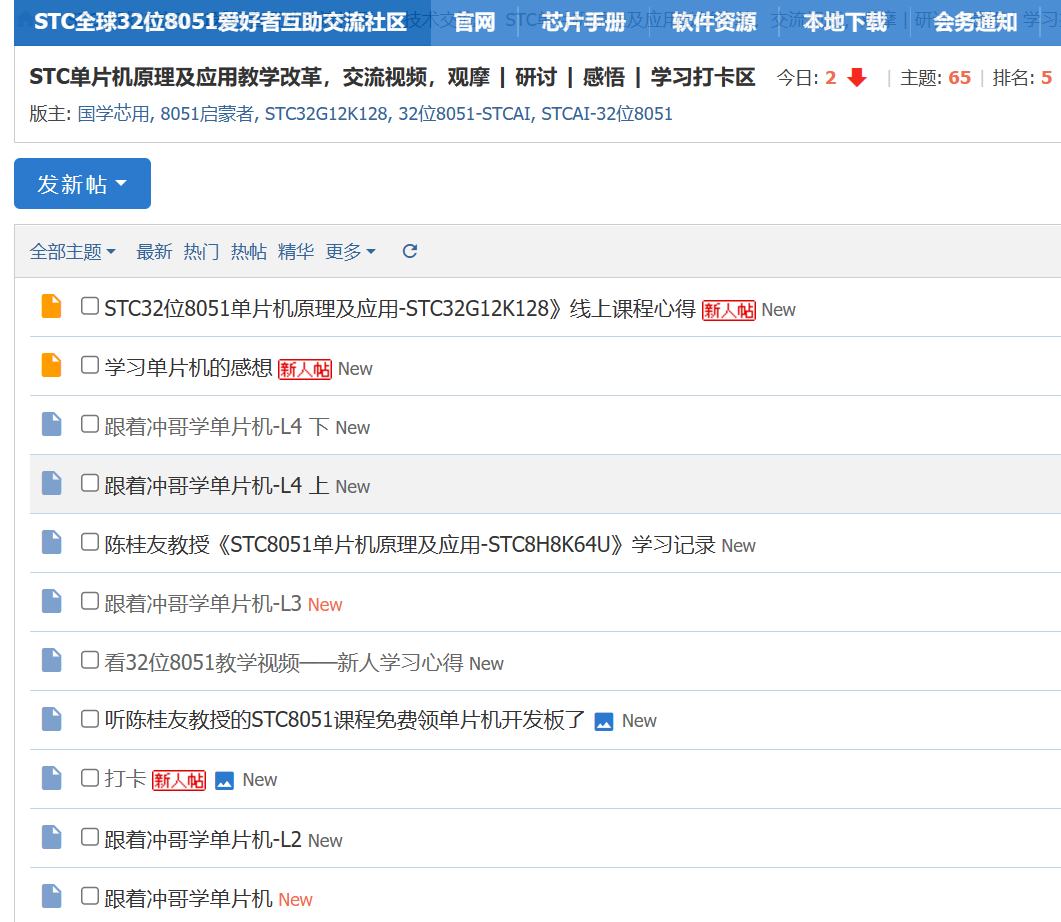Viewport: 1061px width, 922px height.
Task: Open the 芯片手册 navigation item
Action: [x=583, y=22]
